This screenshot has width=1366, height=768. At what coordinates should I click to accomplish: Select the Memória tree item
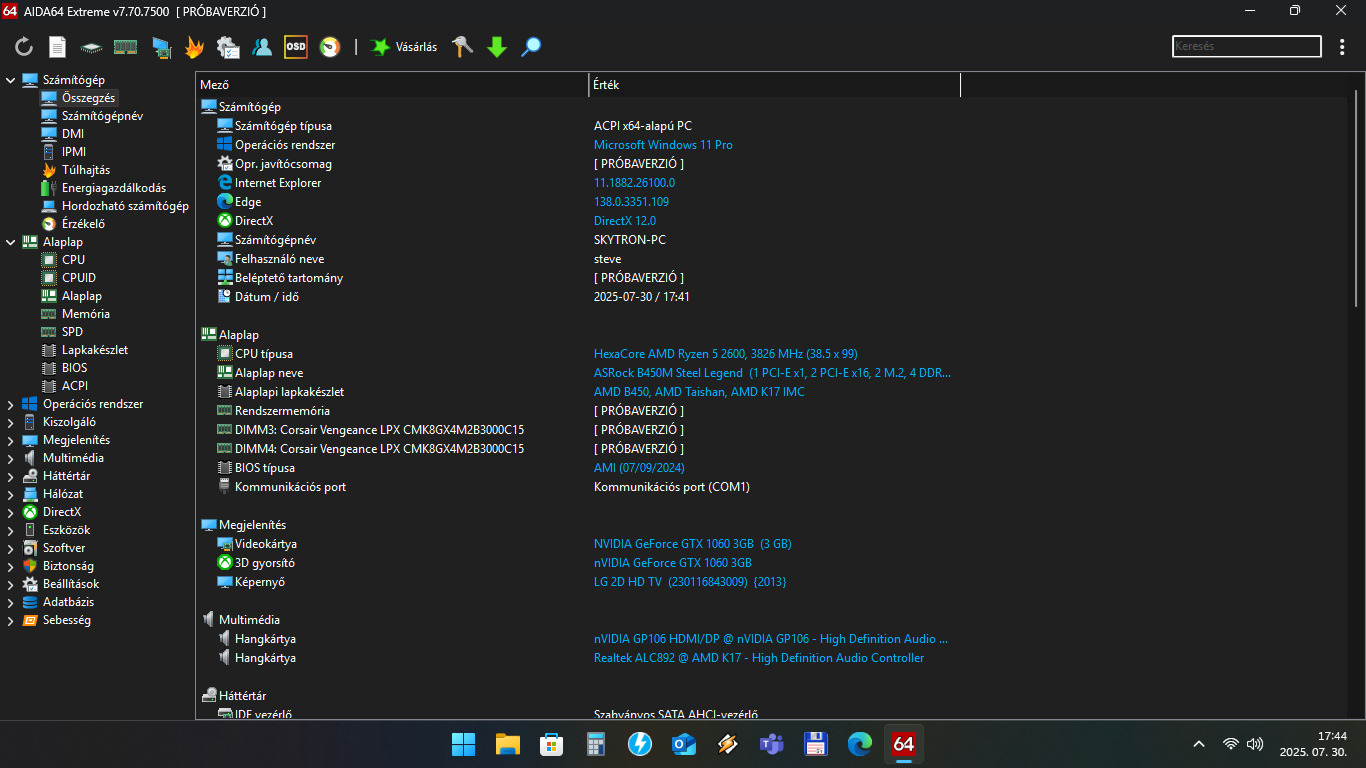[x=86, y=314]
